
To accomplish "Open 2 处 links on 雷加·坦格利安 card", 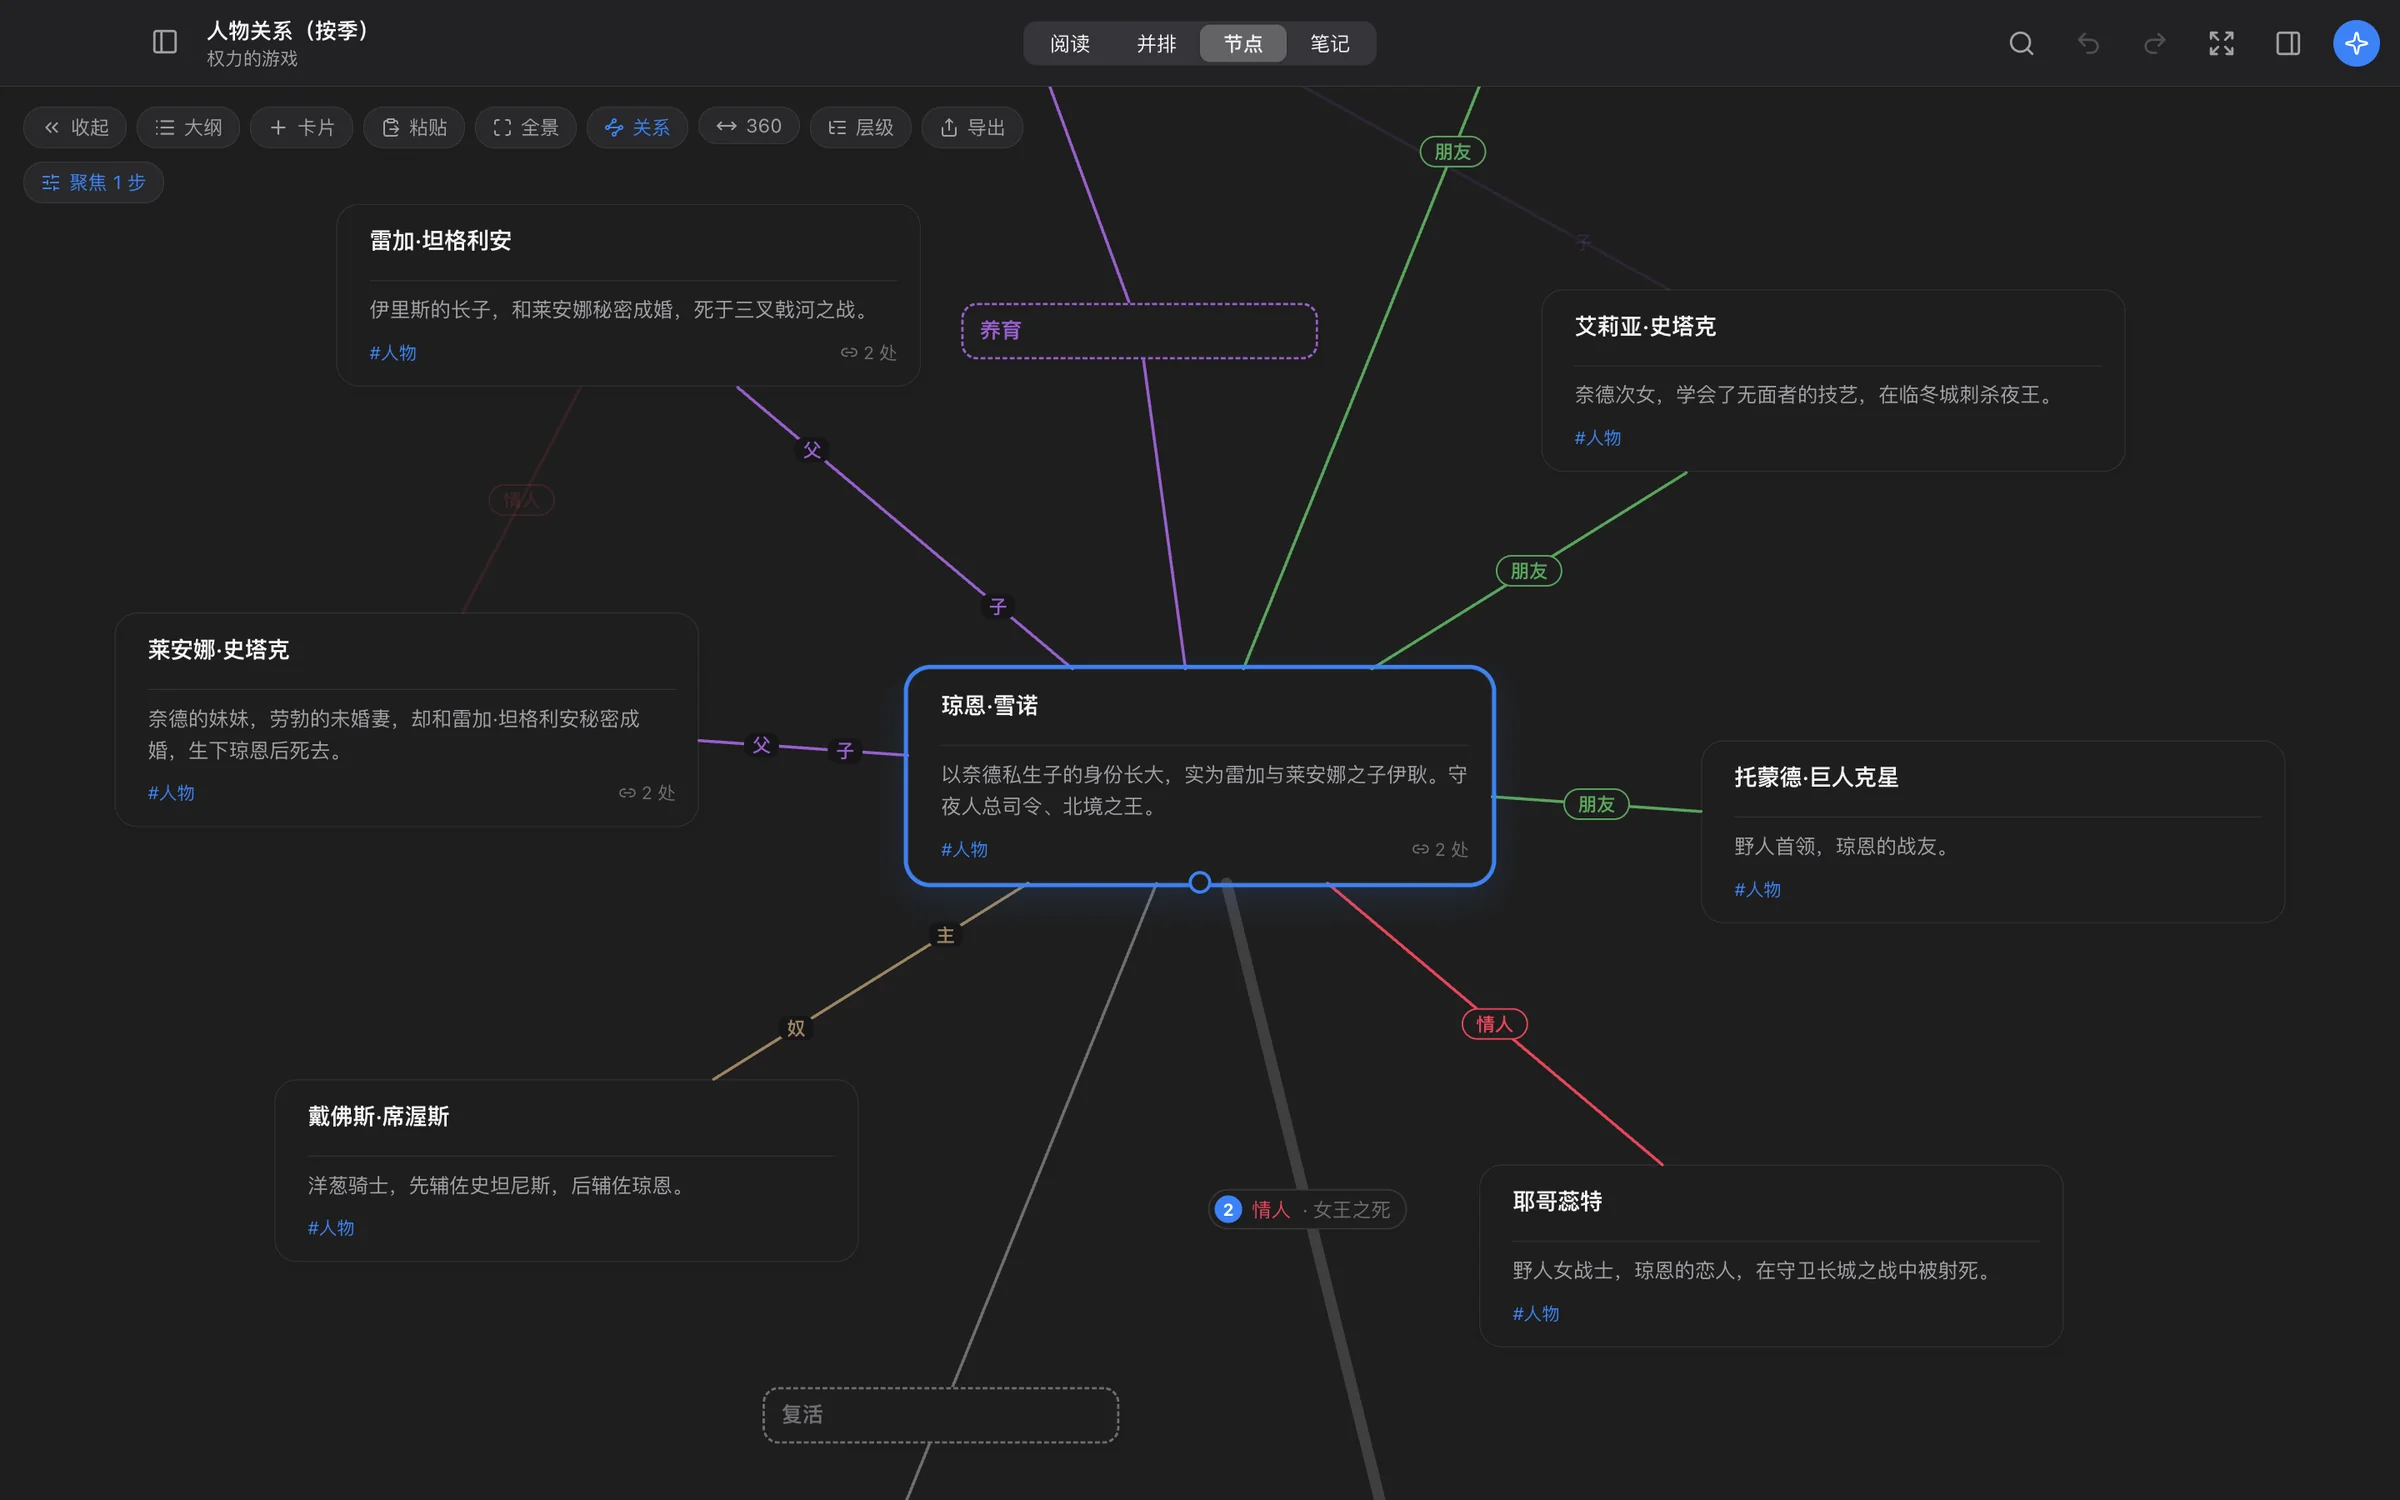I will (868, 352).
